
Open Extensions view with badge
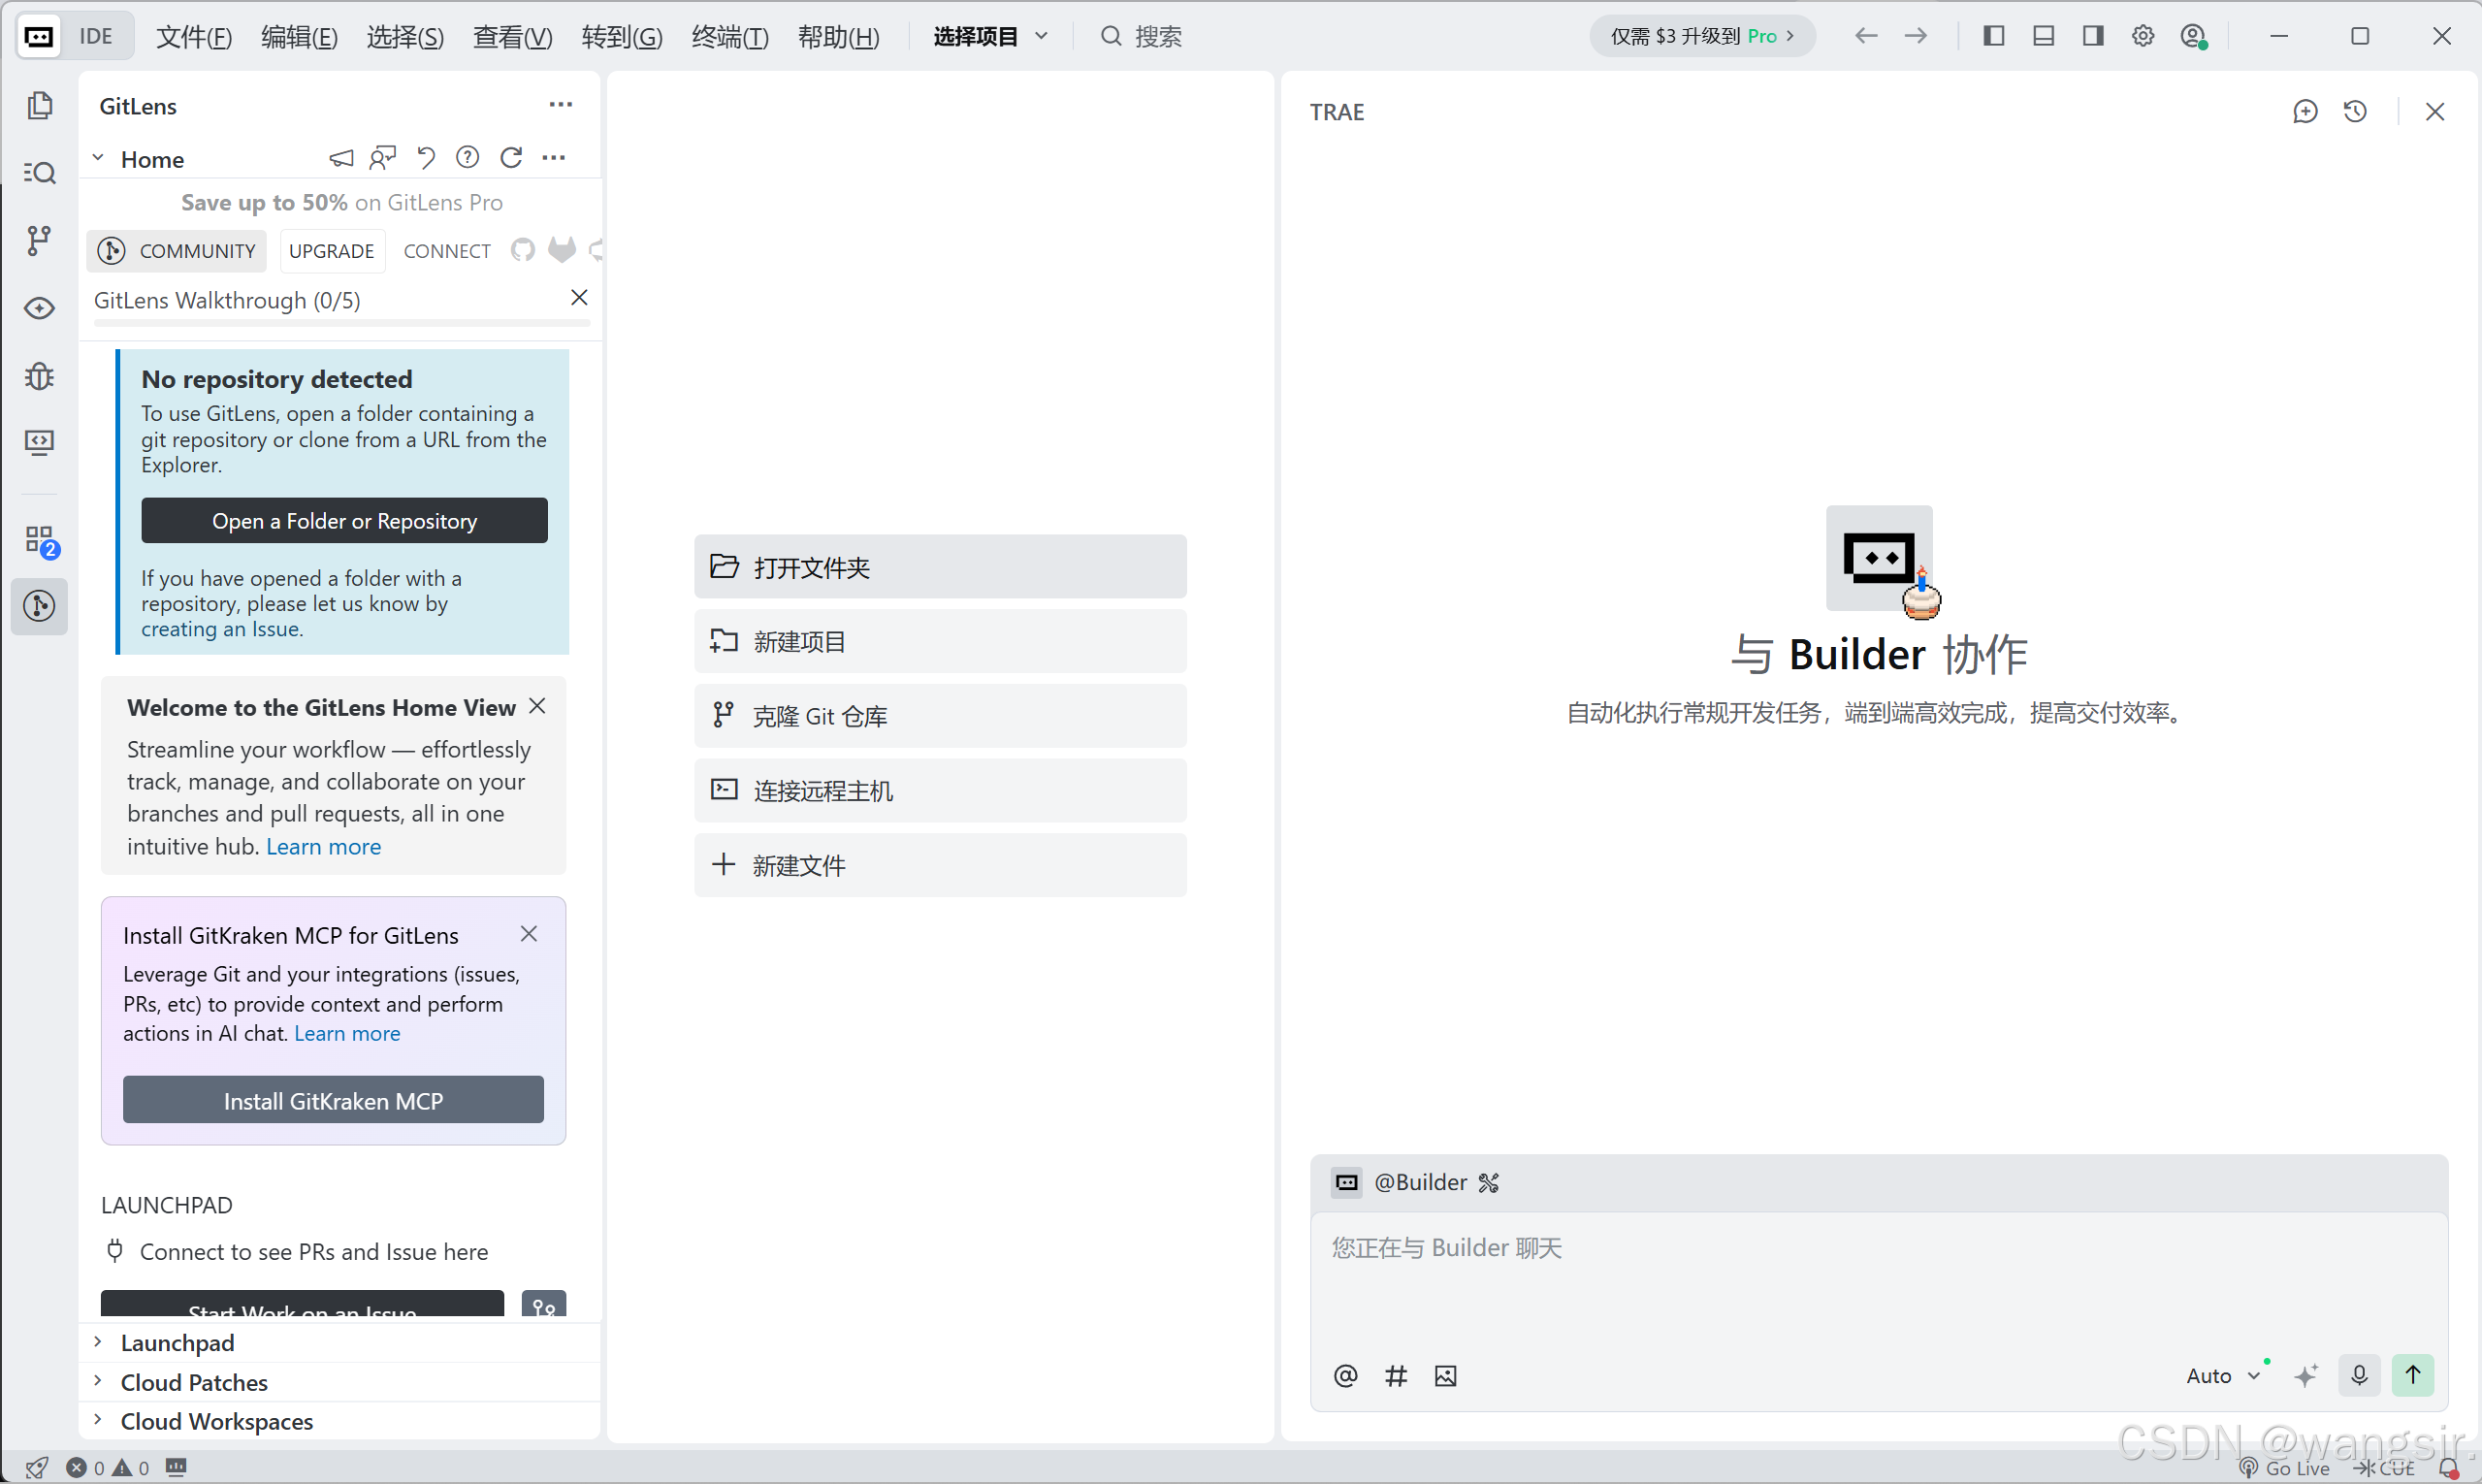click(41, 542)
